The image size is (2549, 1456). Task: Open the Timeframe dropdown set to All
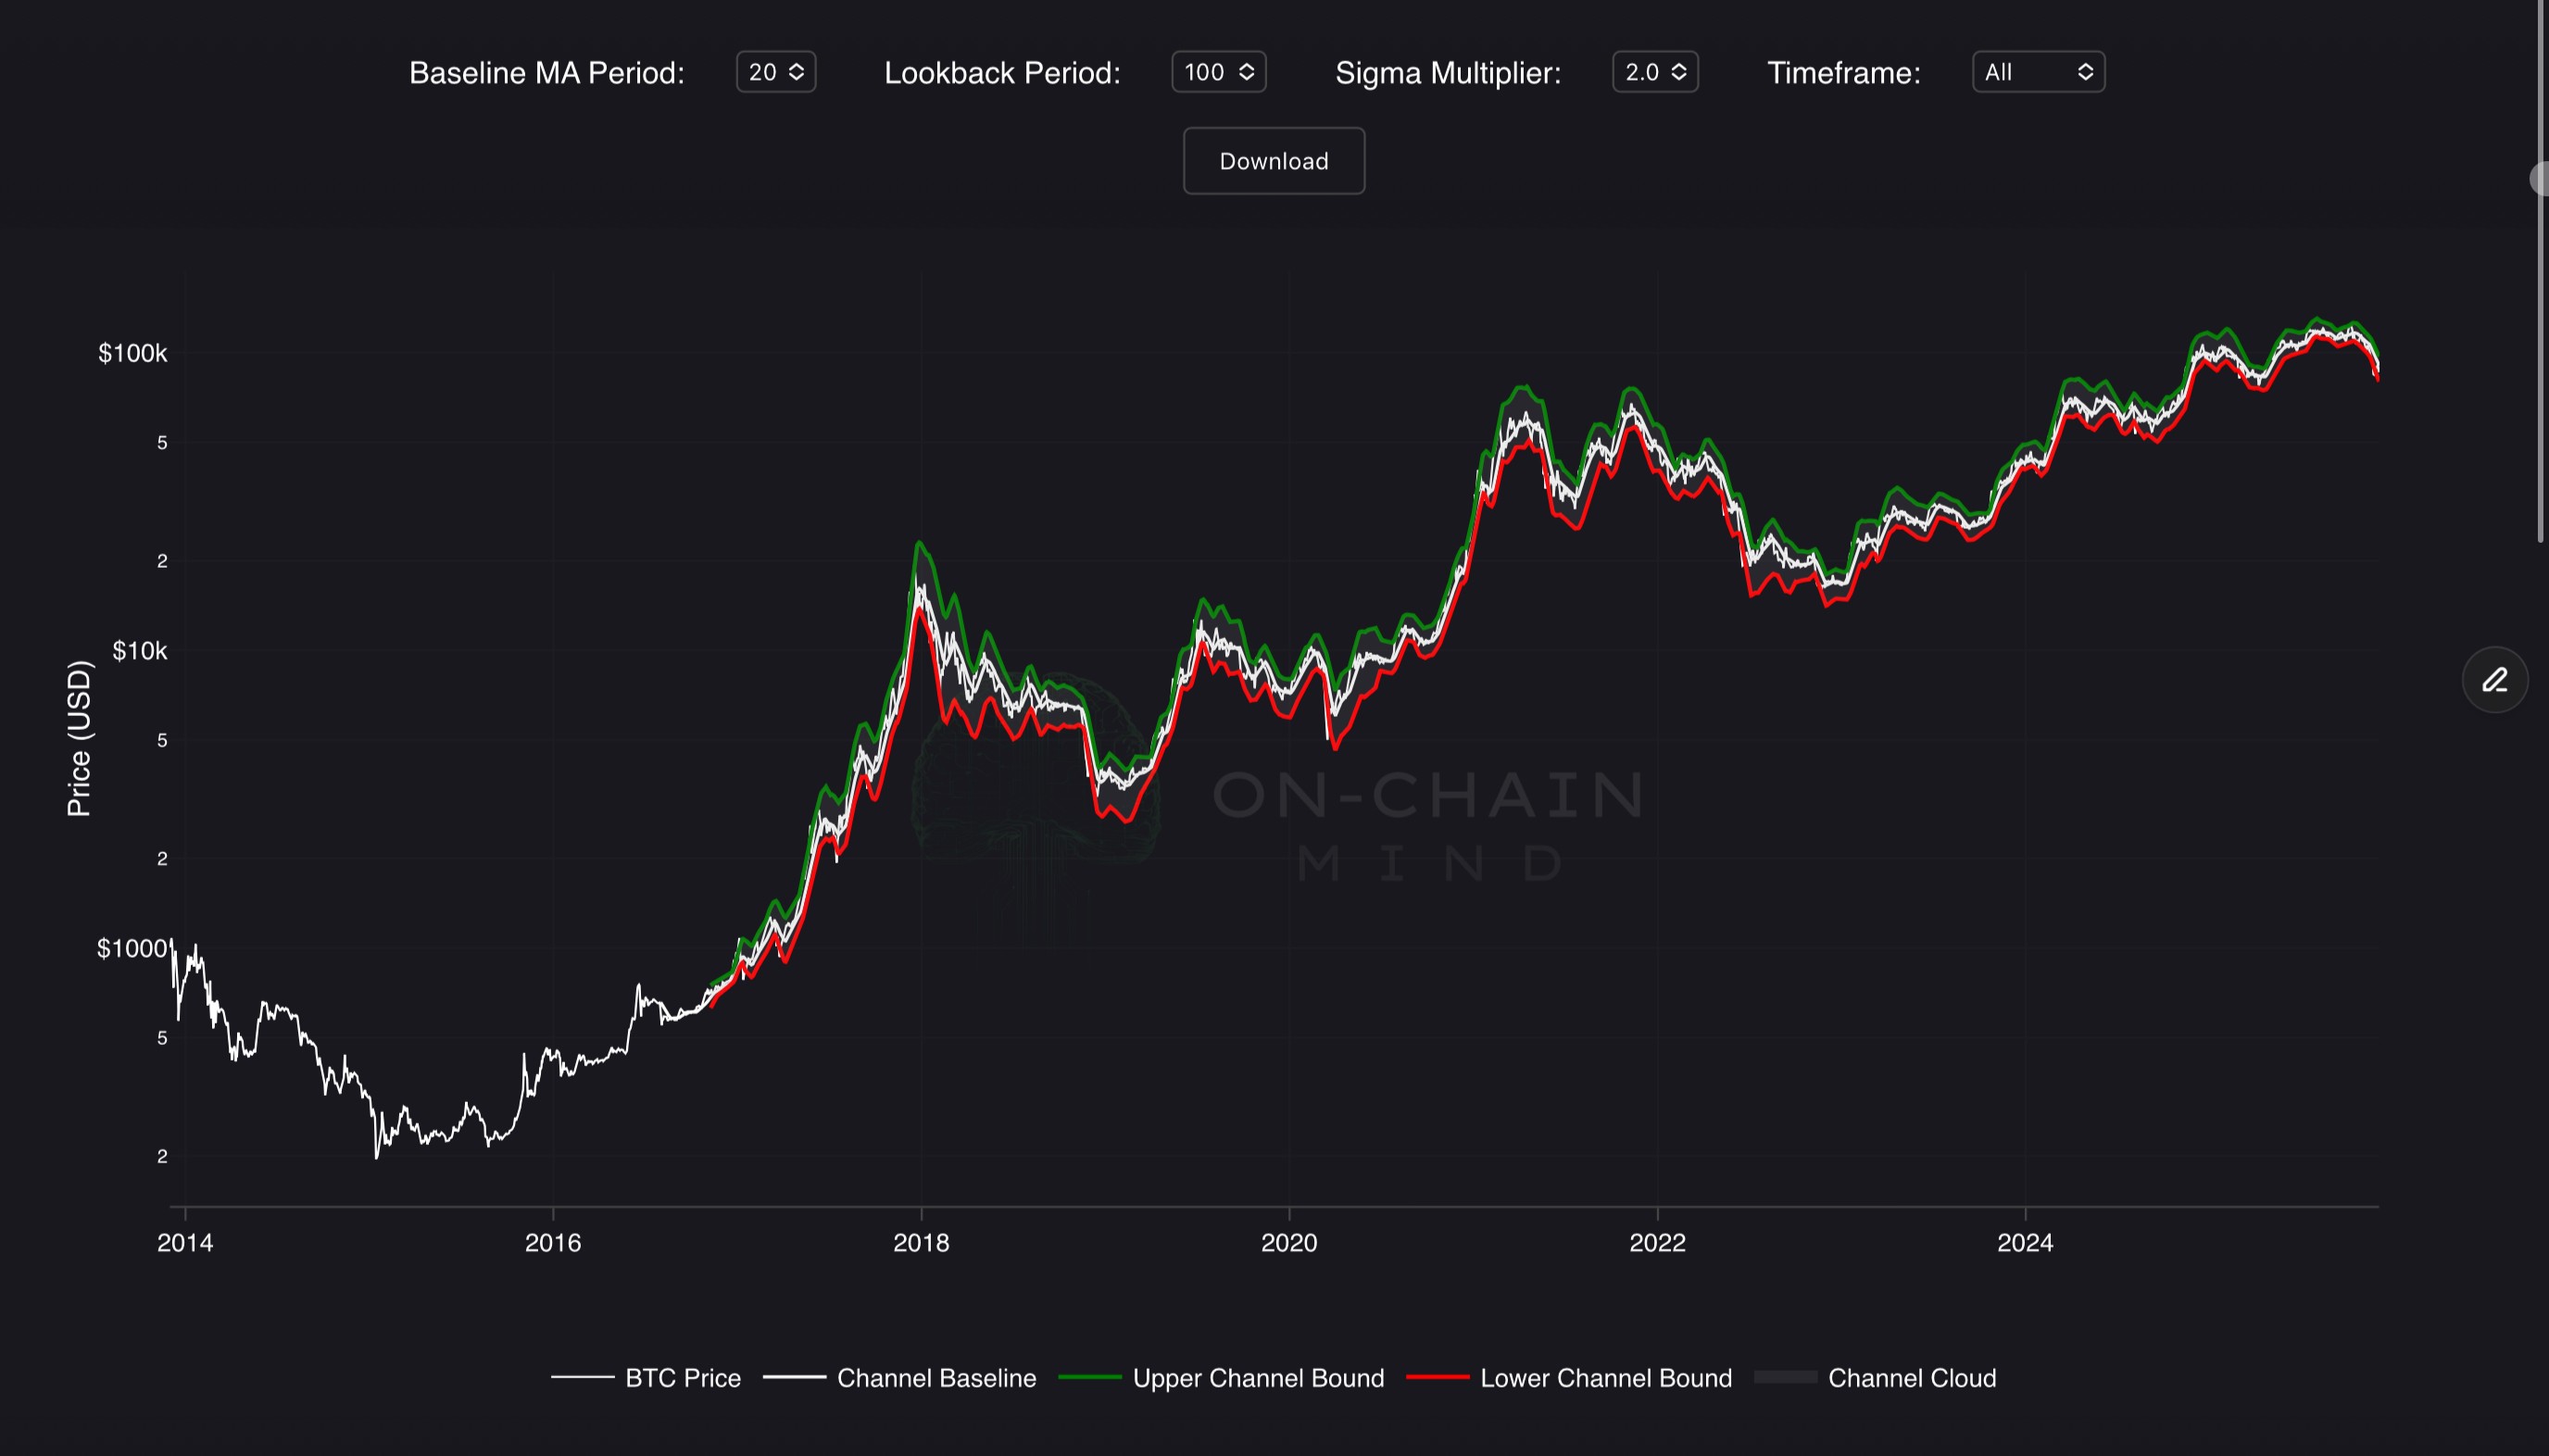(x=2037, y=72)
